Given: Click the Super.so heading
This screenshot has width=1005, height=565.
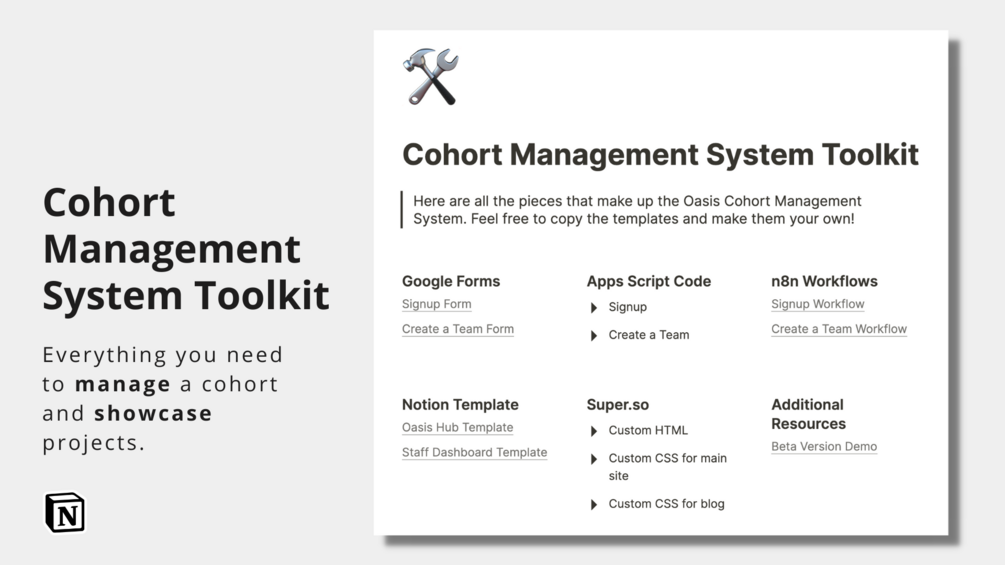Looking at the screenshot, I should 617,405.
